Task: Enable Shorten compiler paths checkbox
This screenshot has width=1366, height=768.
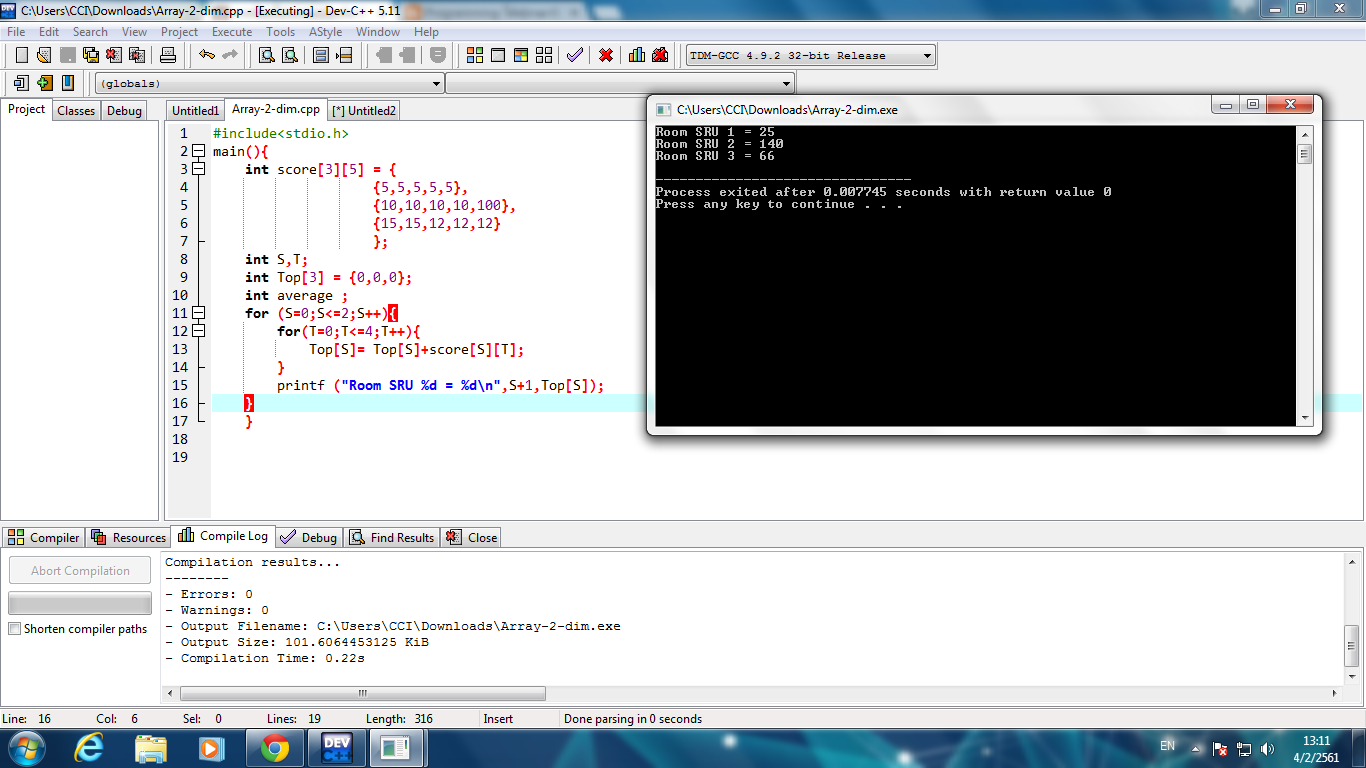Action: coord(14,629)
